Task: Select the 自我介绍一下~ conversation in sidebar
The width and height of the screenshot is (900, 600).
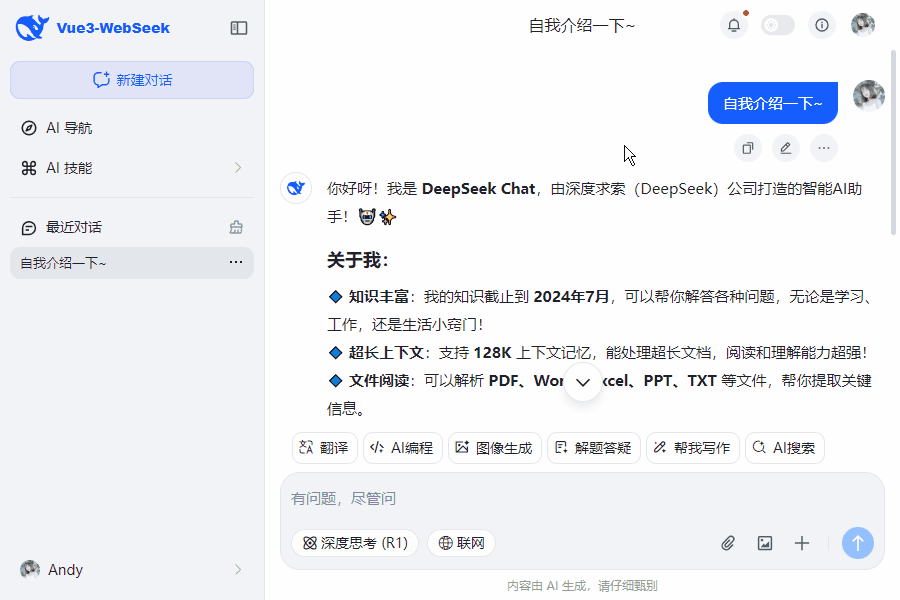Action: point(132,263)
